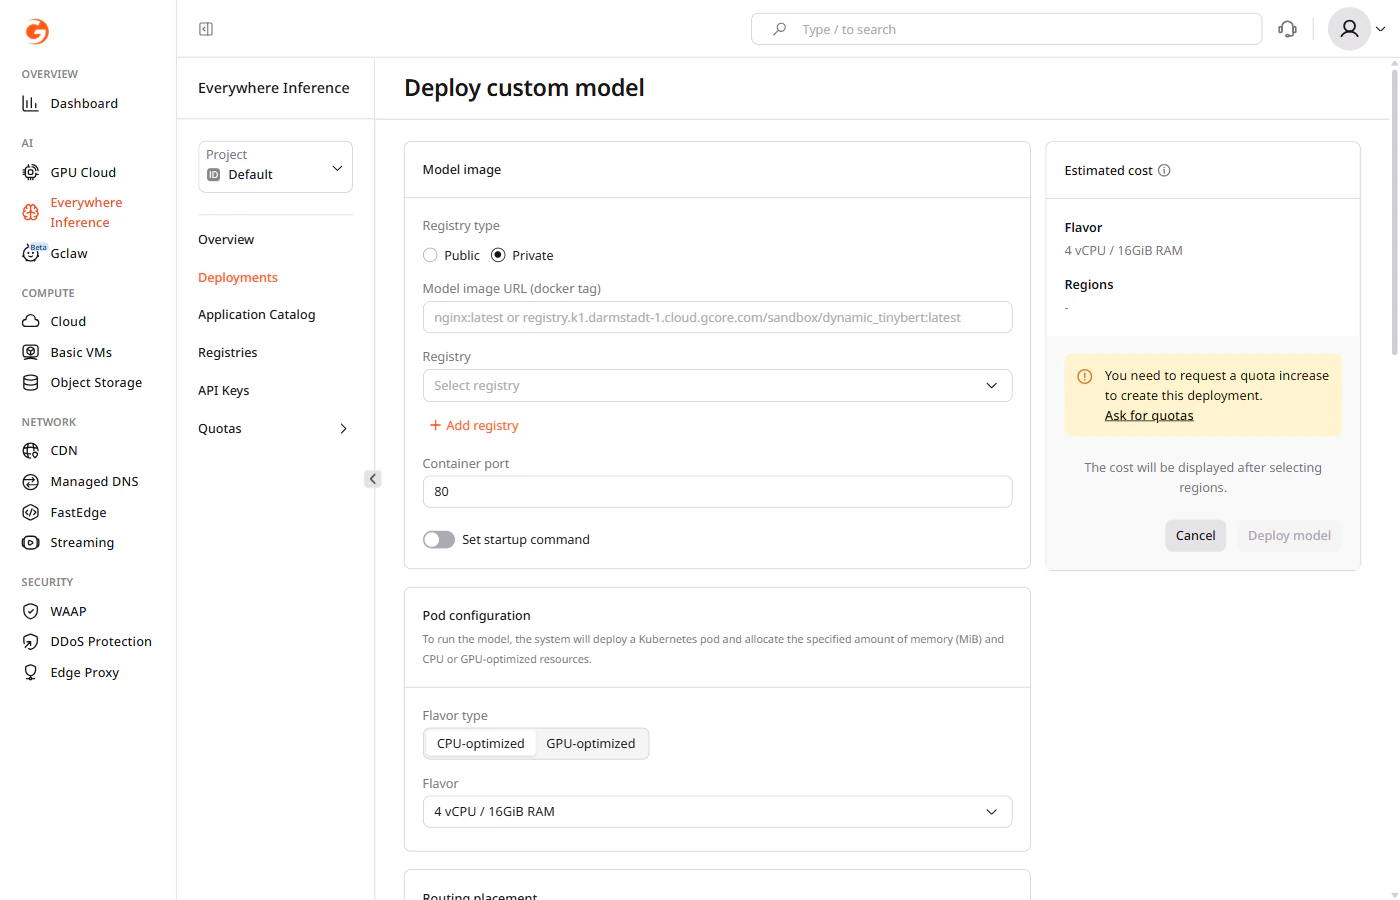Screen dimensions: 1400x900
Task: Open support headset icon
Action: 1288,29
